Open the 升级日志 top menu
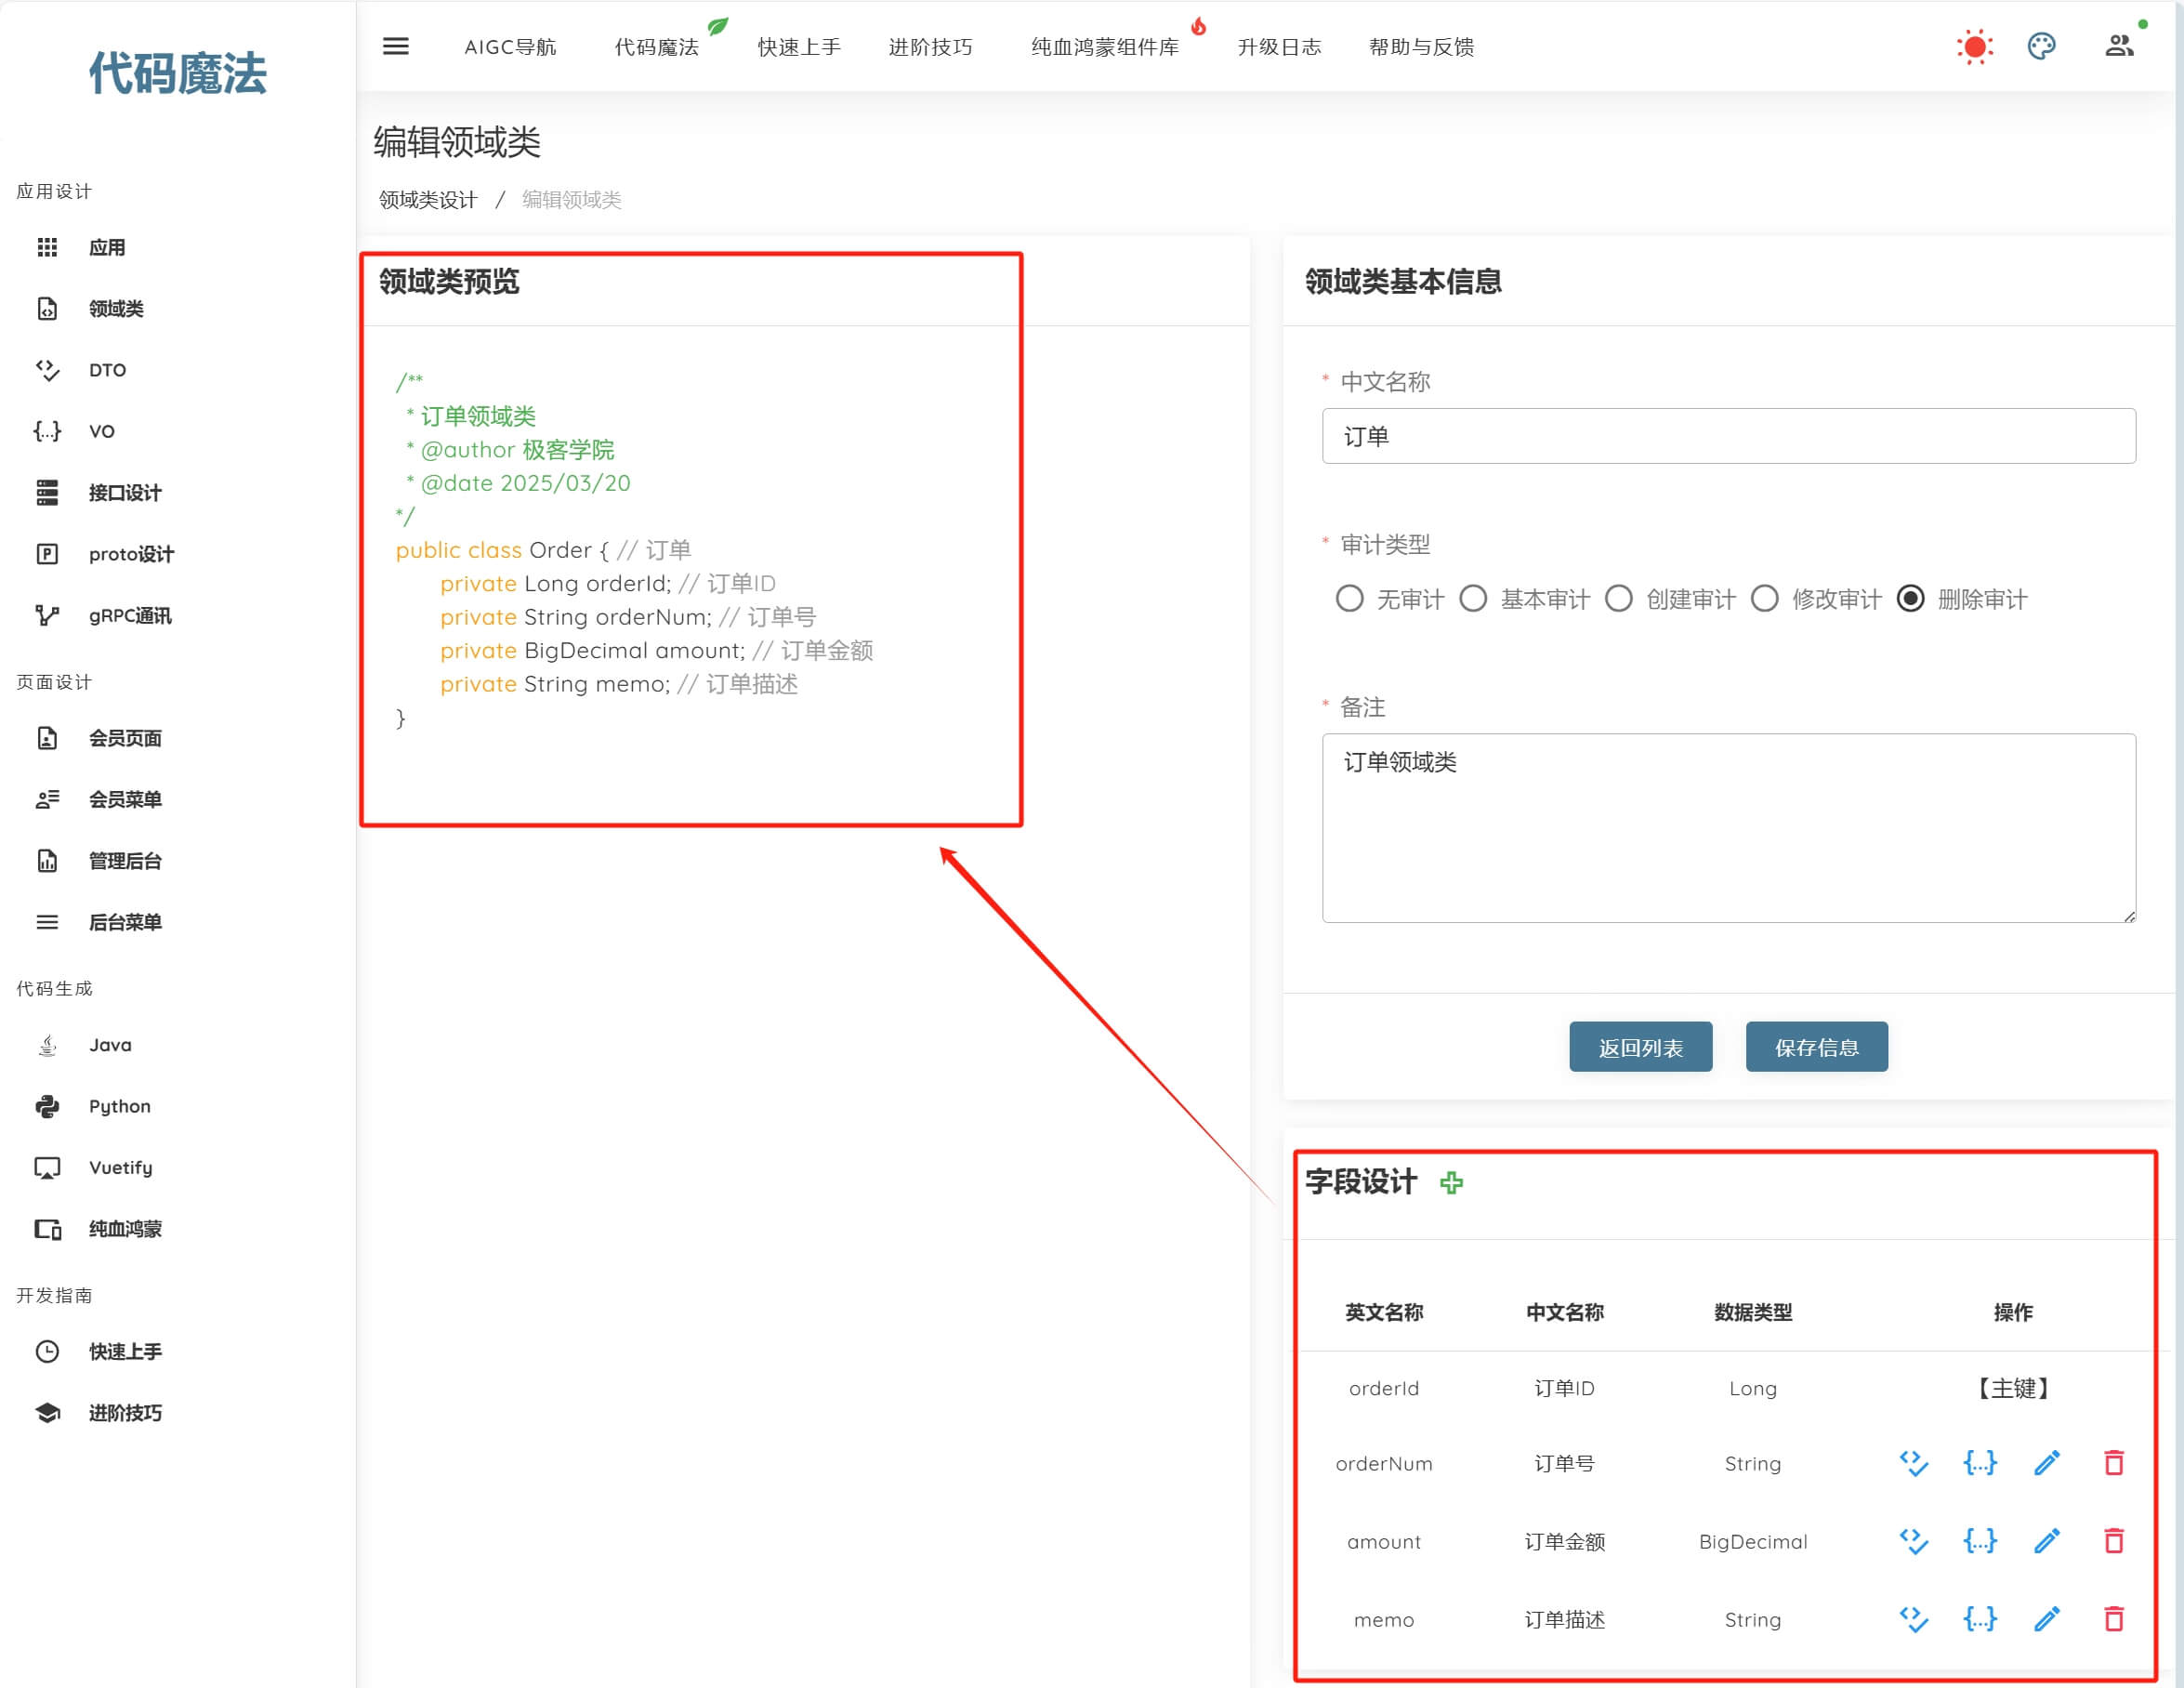2184x1688 pixels. click(x=1279, y=47)
